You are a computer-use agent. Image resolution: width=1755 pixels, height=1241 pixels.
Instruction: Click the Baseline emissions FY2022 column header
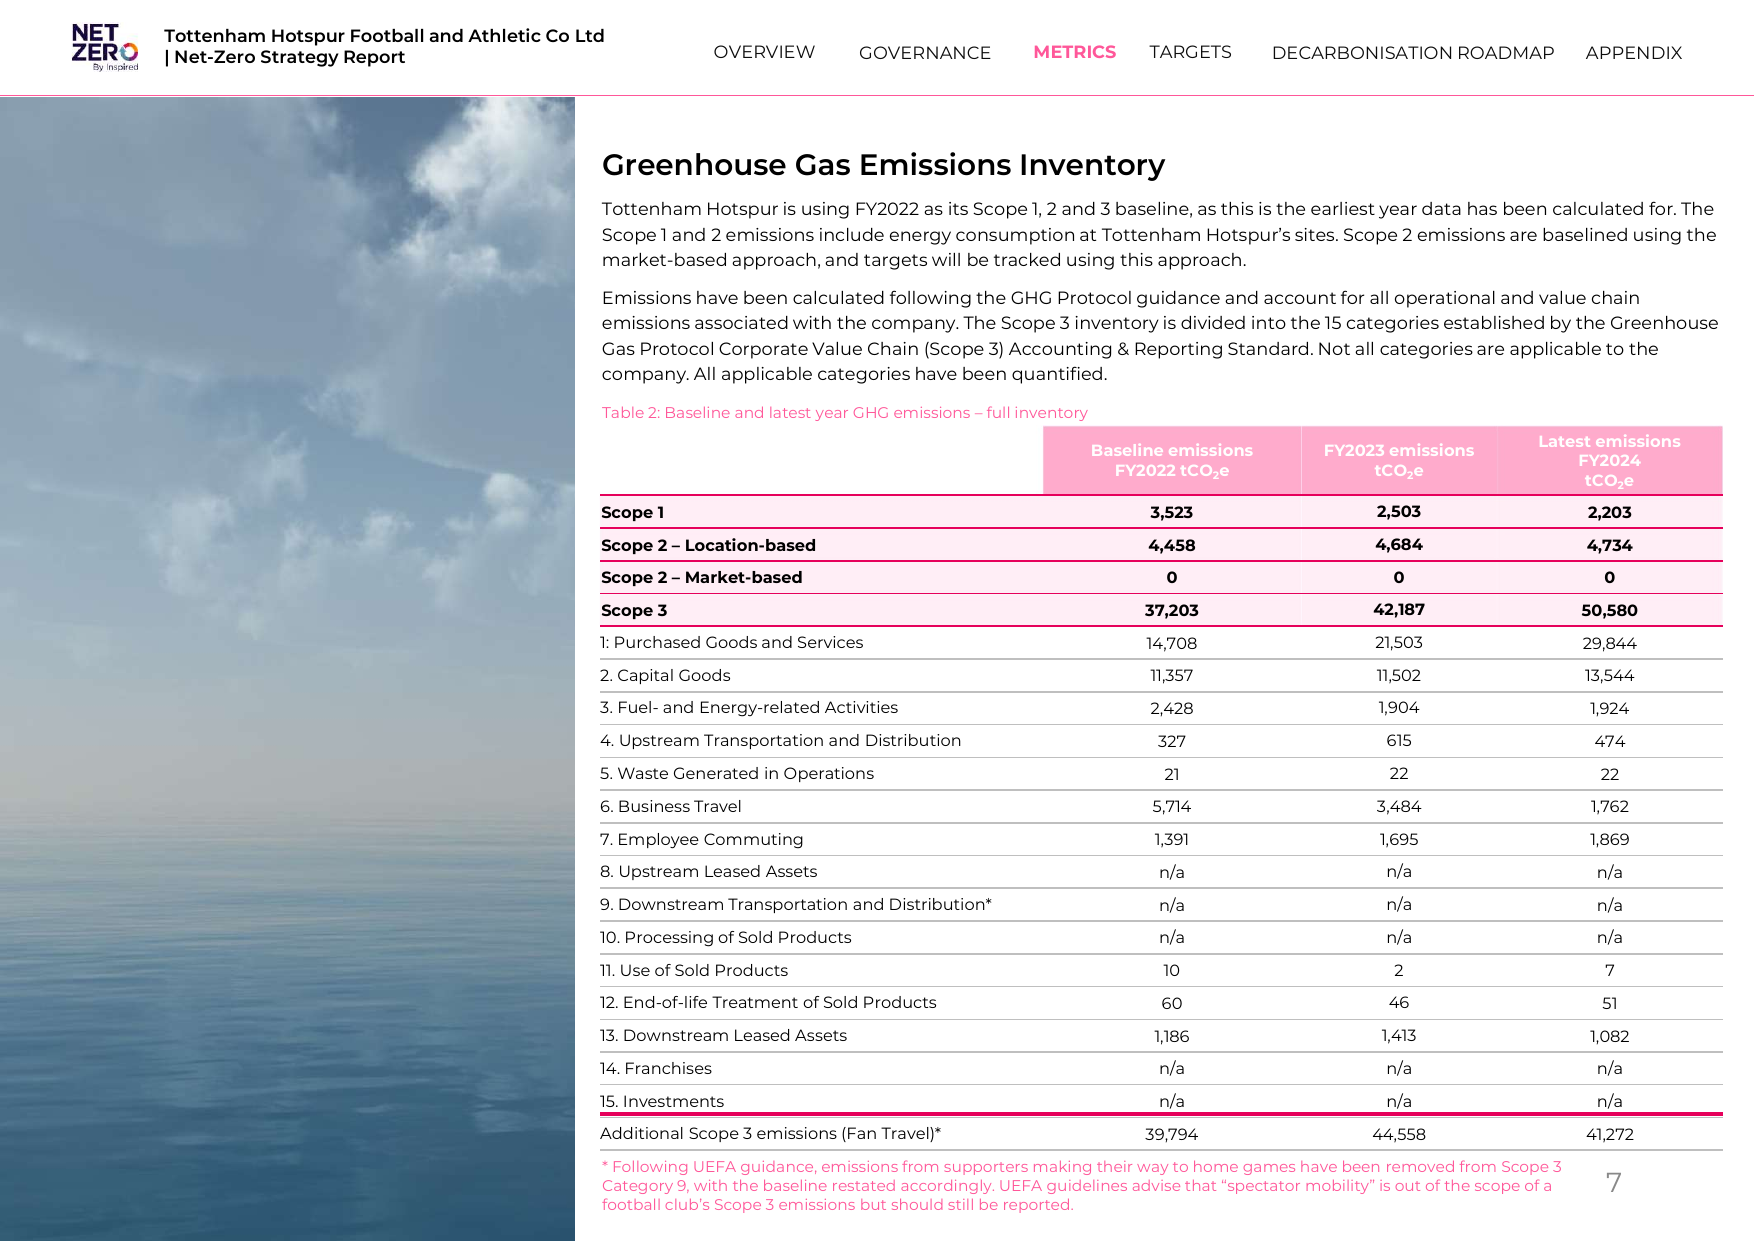1172,460
